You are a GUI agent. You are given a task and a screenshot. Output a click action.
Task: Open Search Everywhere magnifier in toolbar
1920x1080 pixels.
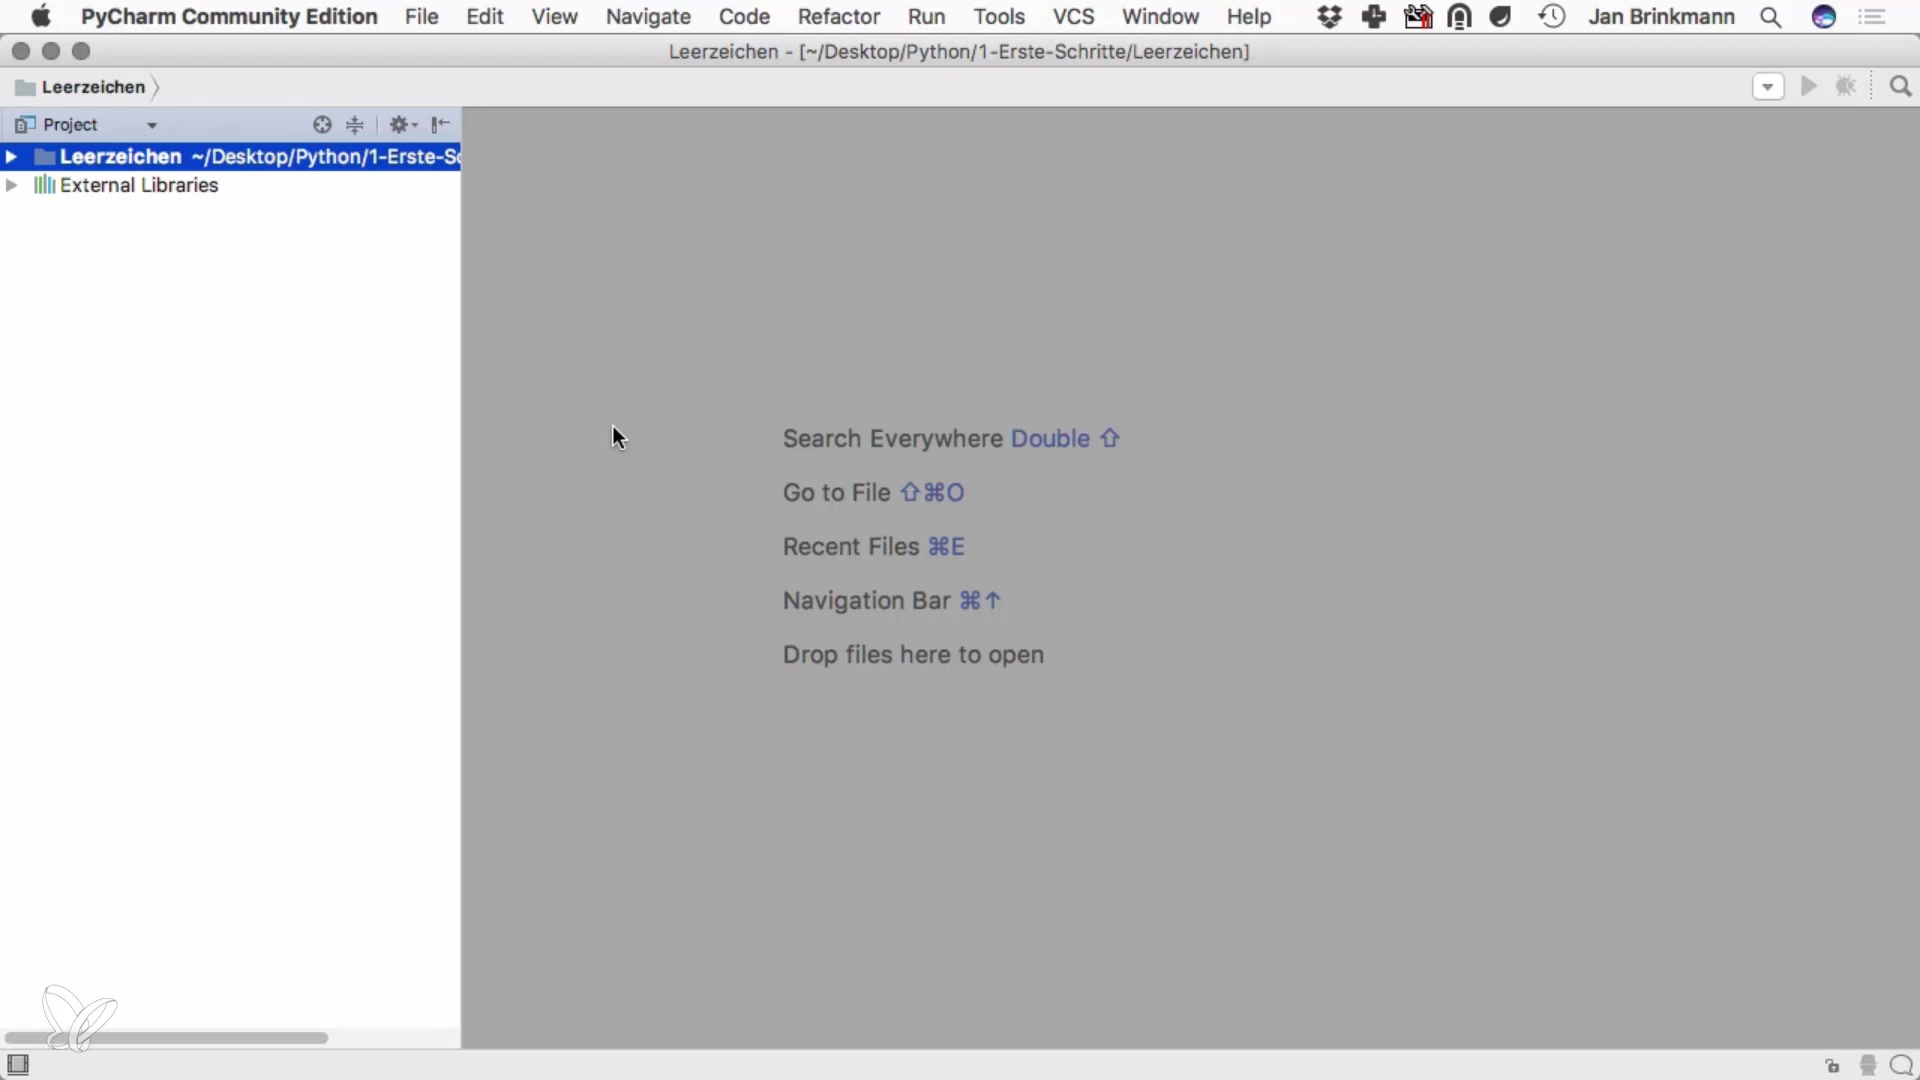coord(1900,87)
